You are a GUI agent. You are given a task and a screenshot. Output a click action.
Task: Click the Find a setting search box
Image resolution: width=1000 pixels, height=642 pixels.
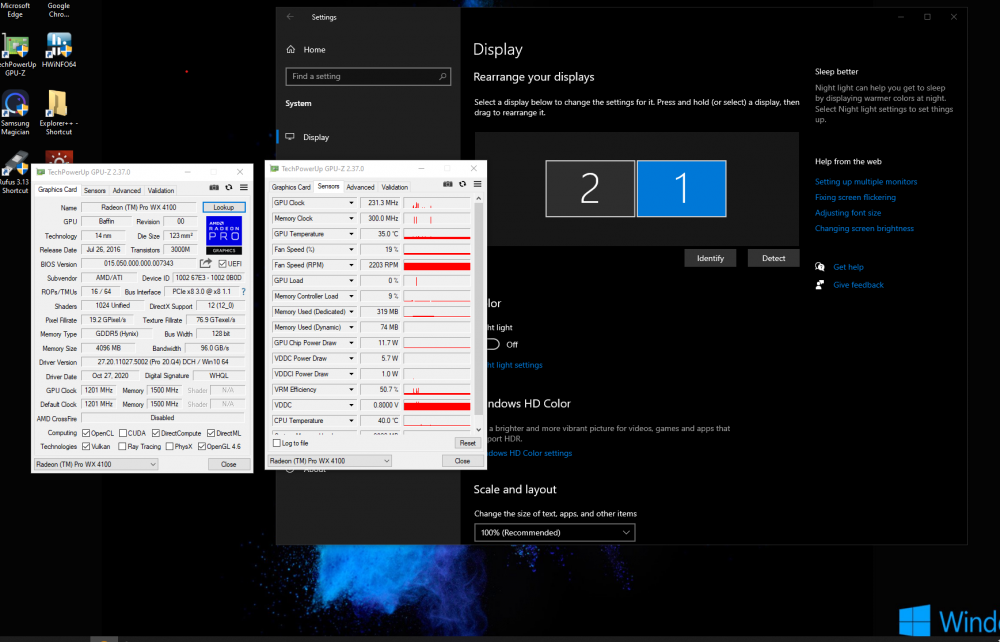pos(368,77)
